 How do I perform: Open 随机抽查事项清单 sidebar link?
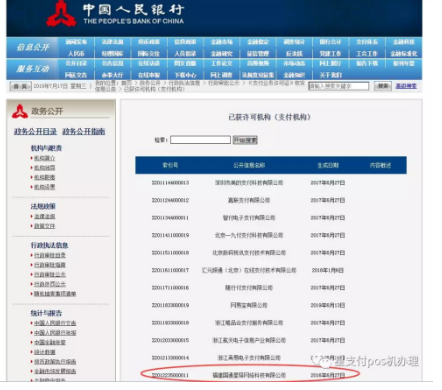click(x=55, y=294)
